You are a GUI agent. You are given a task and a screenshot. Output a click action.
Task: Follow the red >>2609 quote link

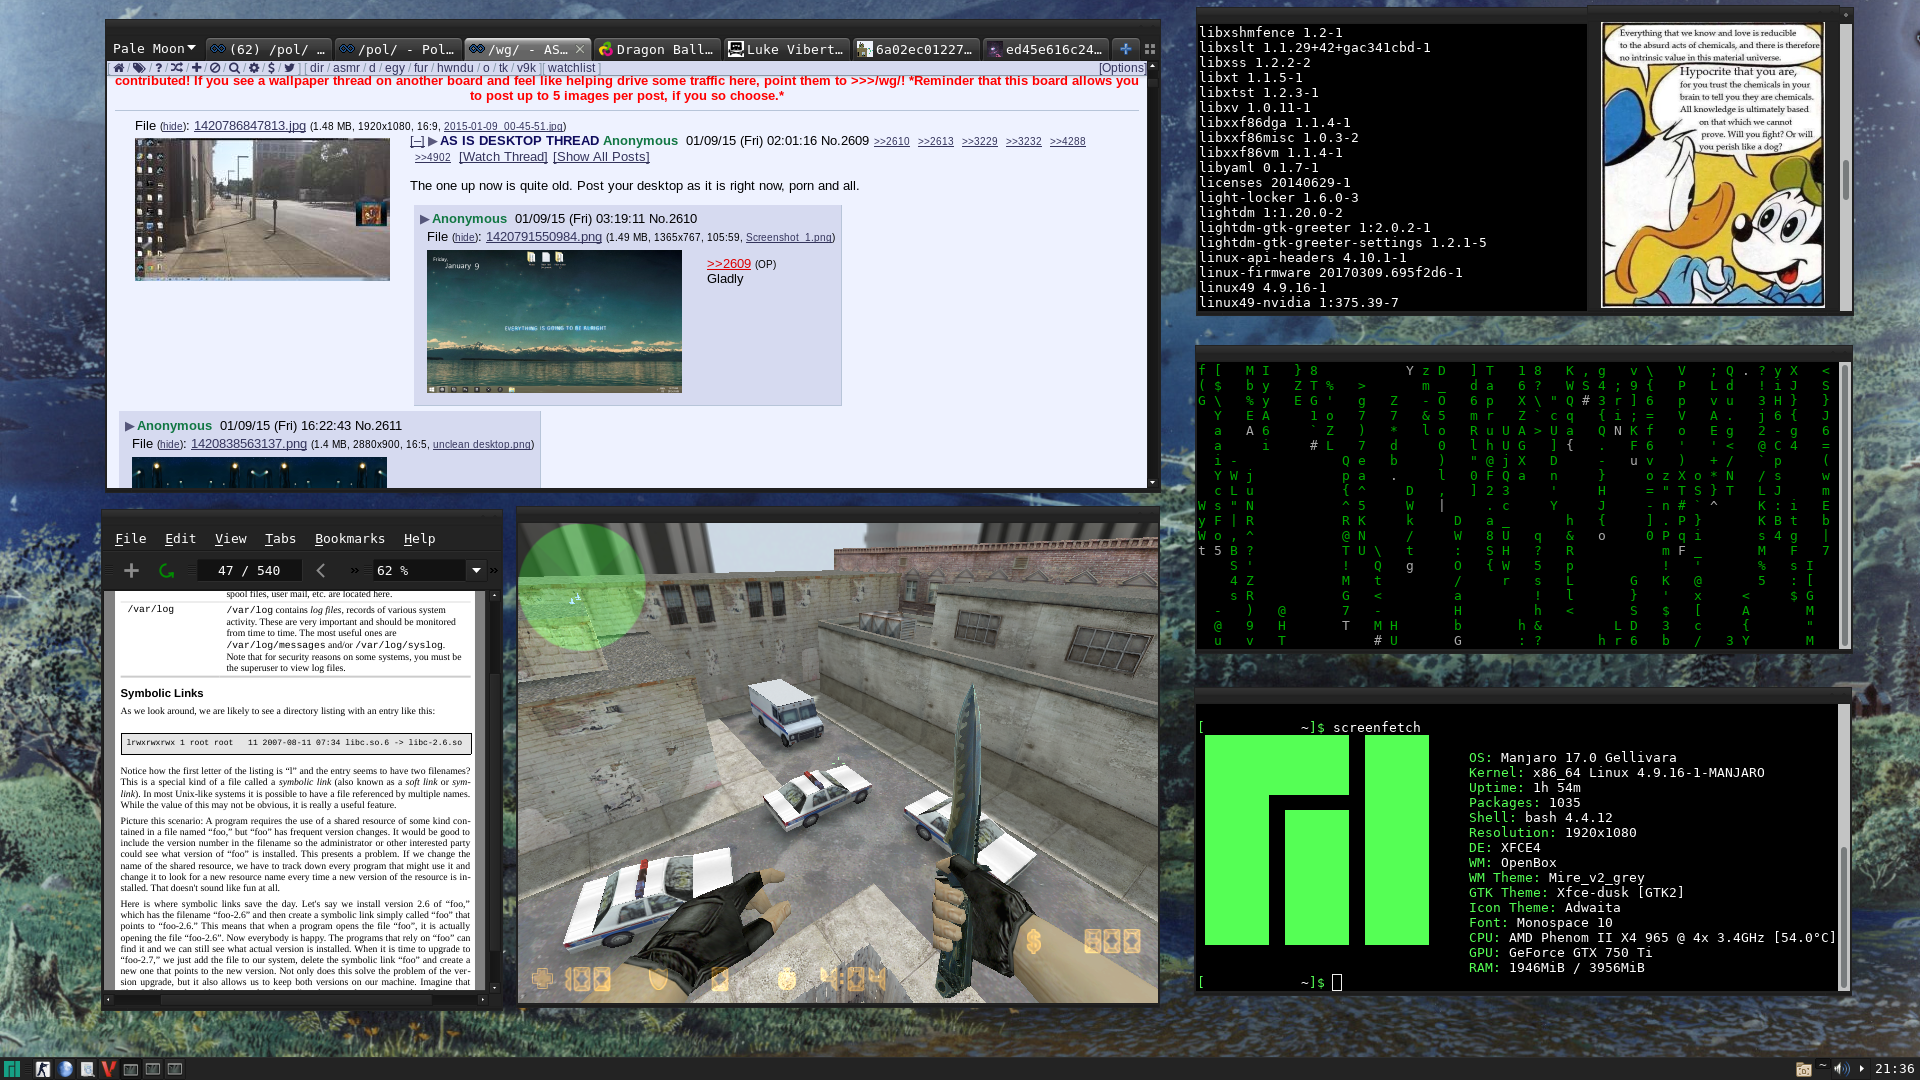[x=728, y=264]
